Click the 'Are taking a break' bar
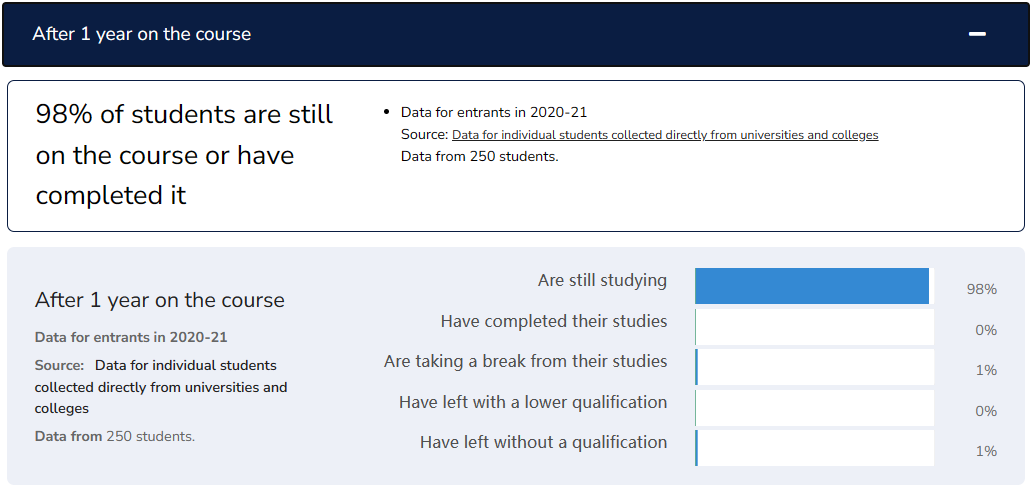This screenshot has height=495, width=1033. point(814,367)
